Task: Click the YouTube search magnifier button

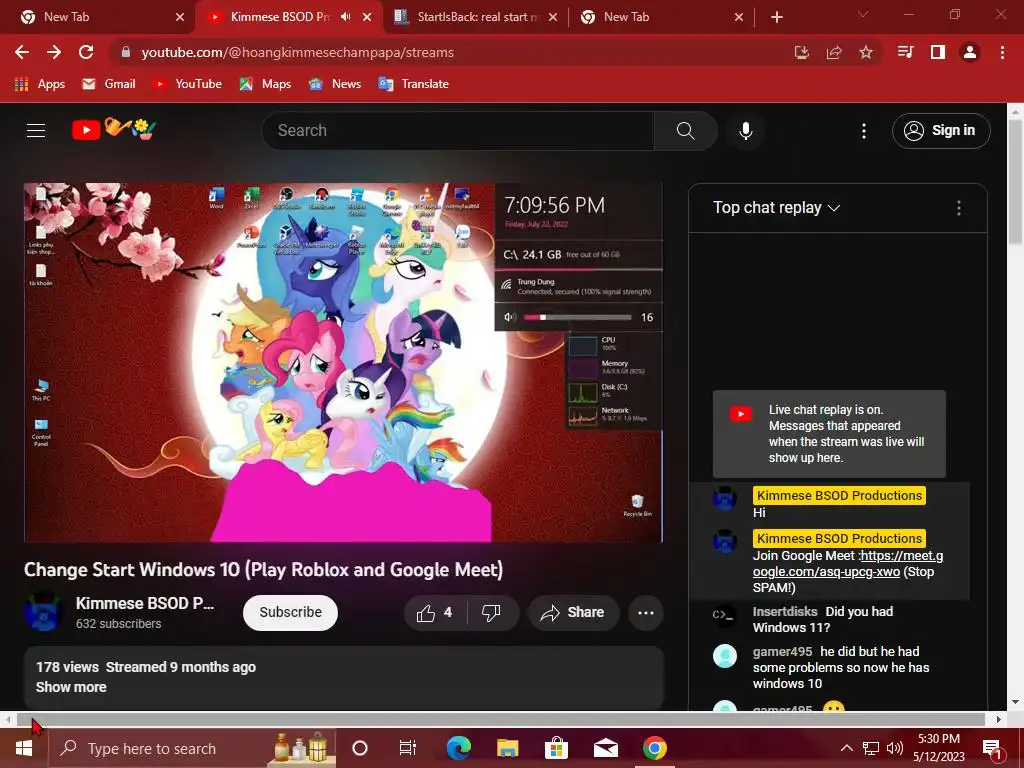Action: click(685, 131)
